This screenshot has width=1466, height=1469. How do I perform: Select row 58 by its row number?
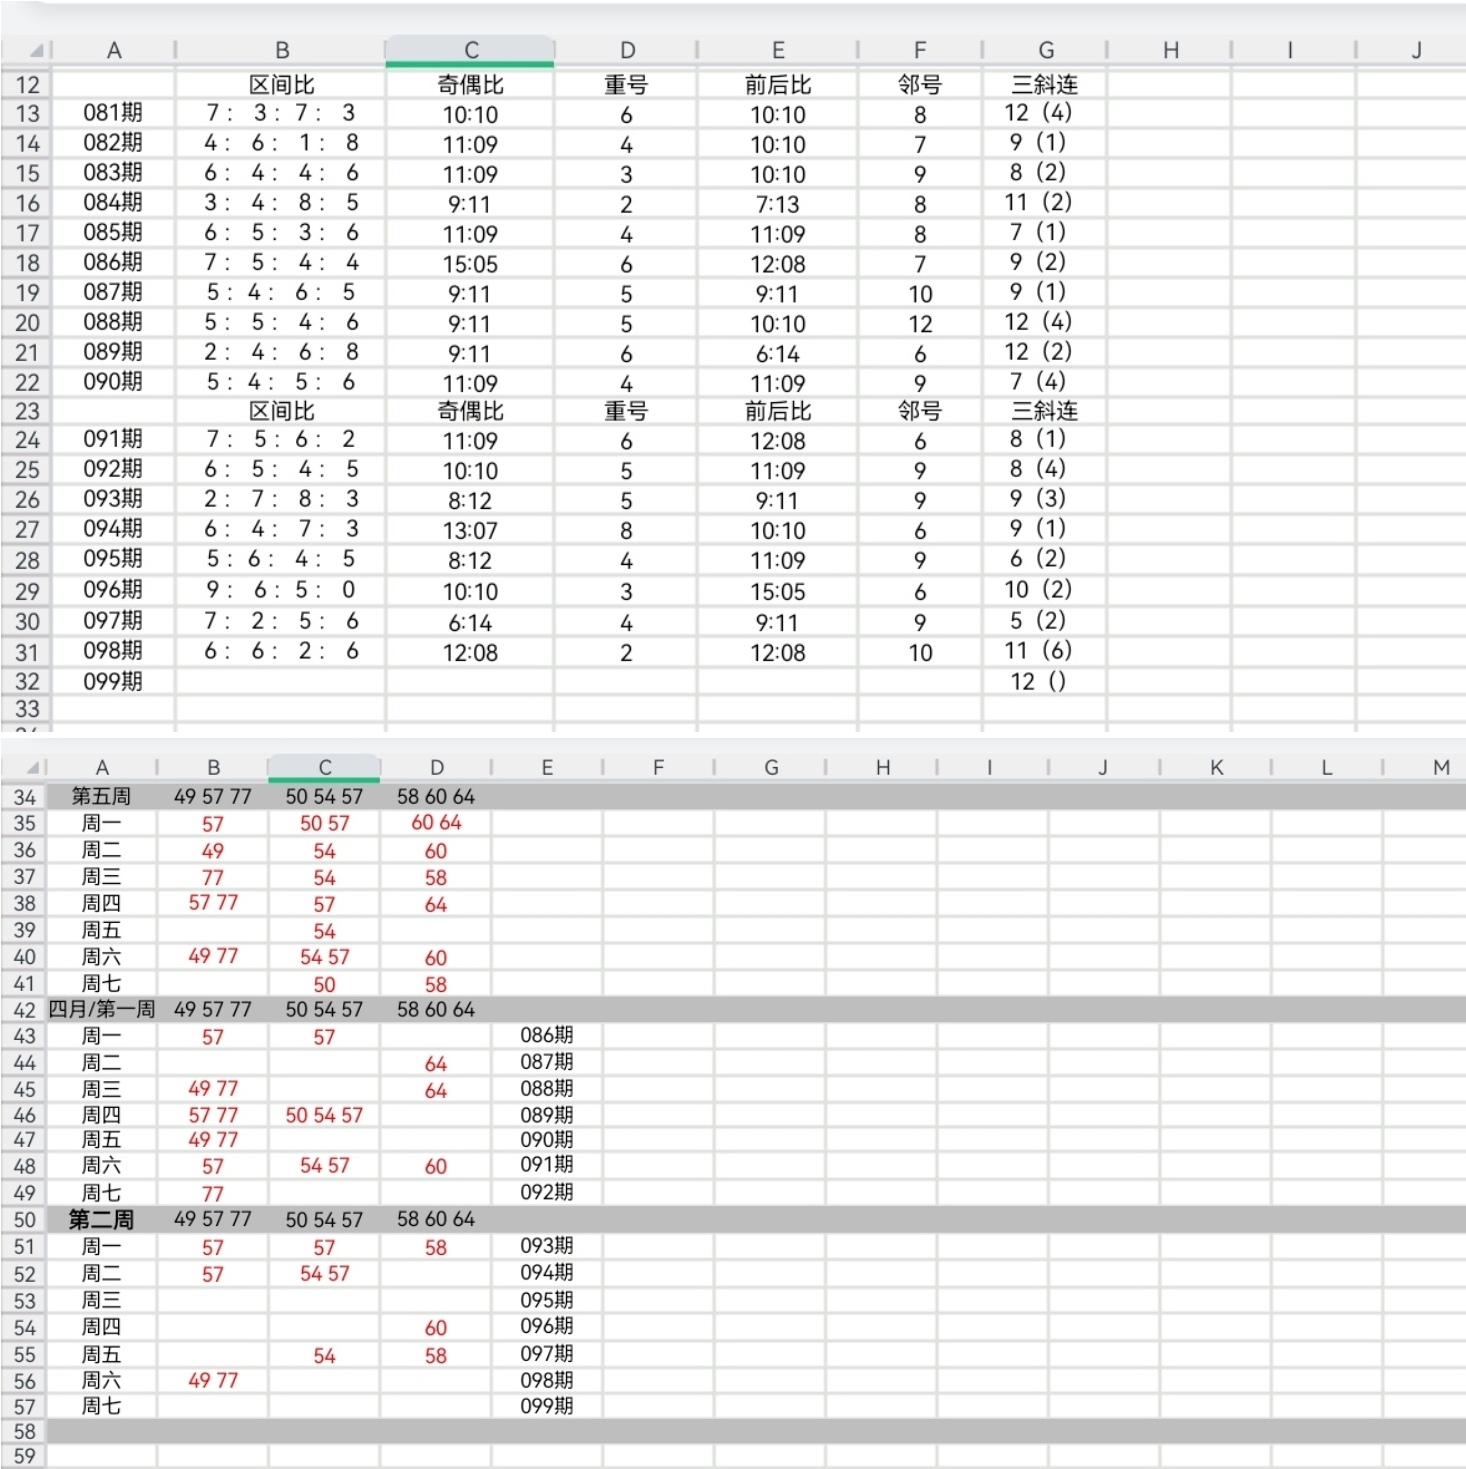click(25, 1431)
